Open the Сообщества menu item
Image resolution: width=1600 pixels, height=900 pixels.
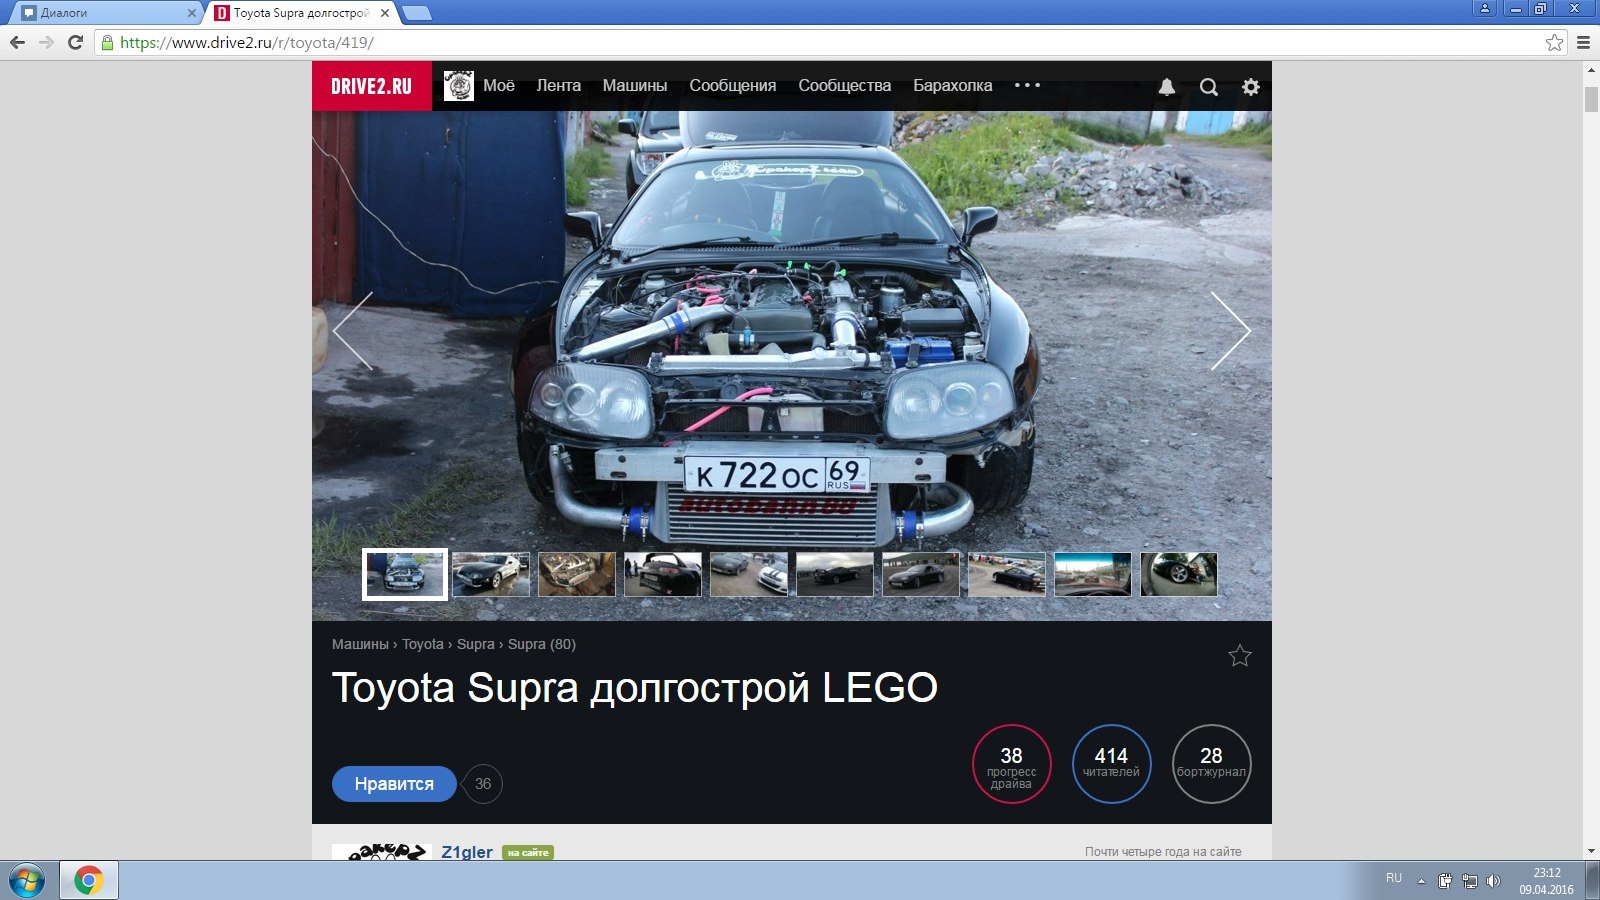coord(845,86)
